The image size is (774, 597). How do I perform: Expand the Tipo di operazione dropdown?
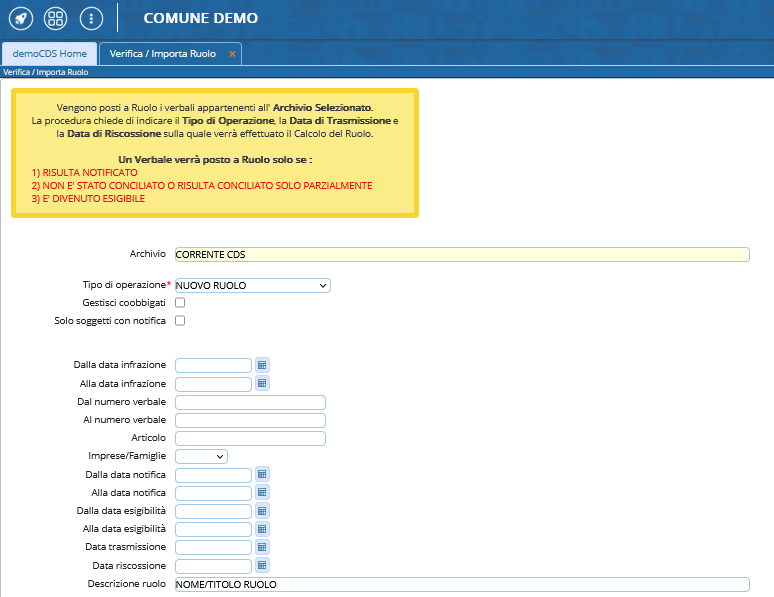(252, 285)
